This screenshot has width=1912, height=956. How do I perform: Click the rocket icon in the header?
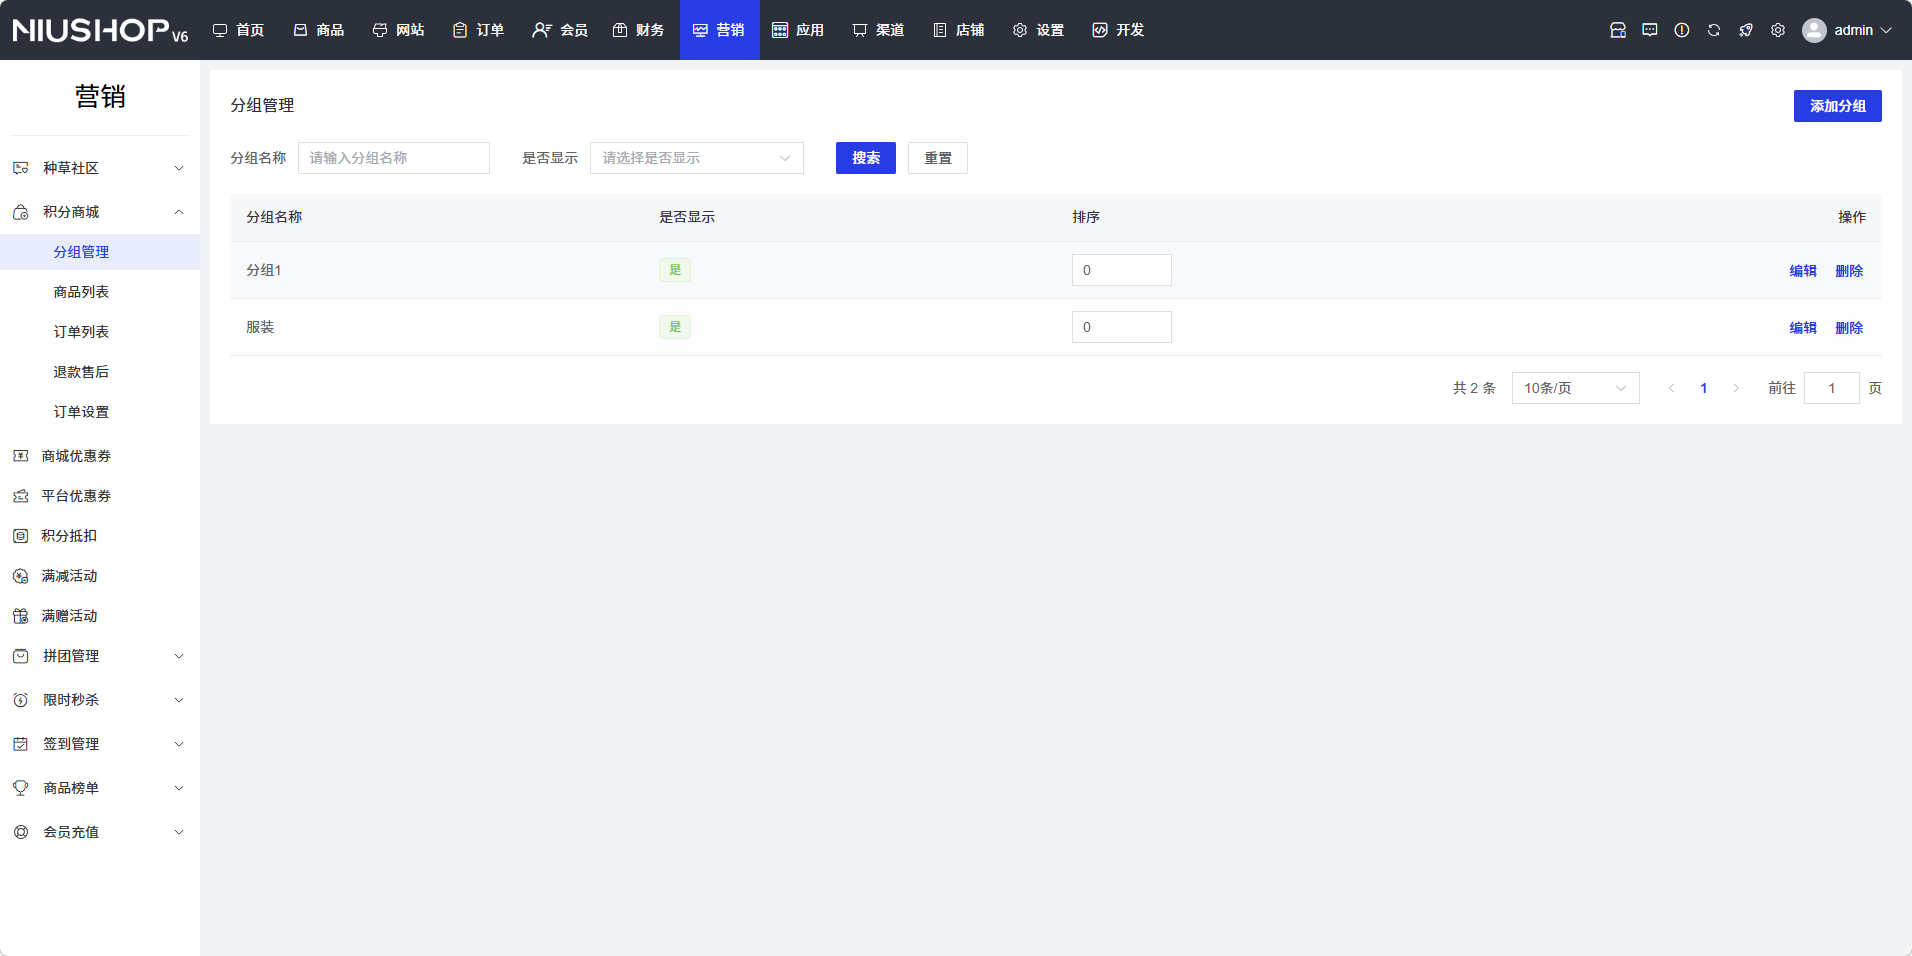tap(1745, 30)
